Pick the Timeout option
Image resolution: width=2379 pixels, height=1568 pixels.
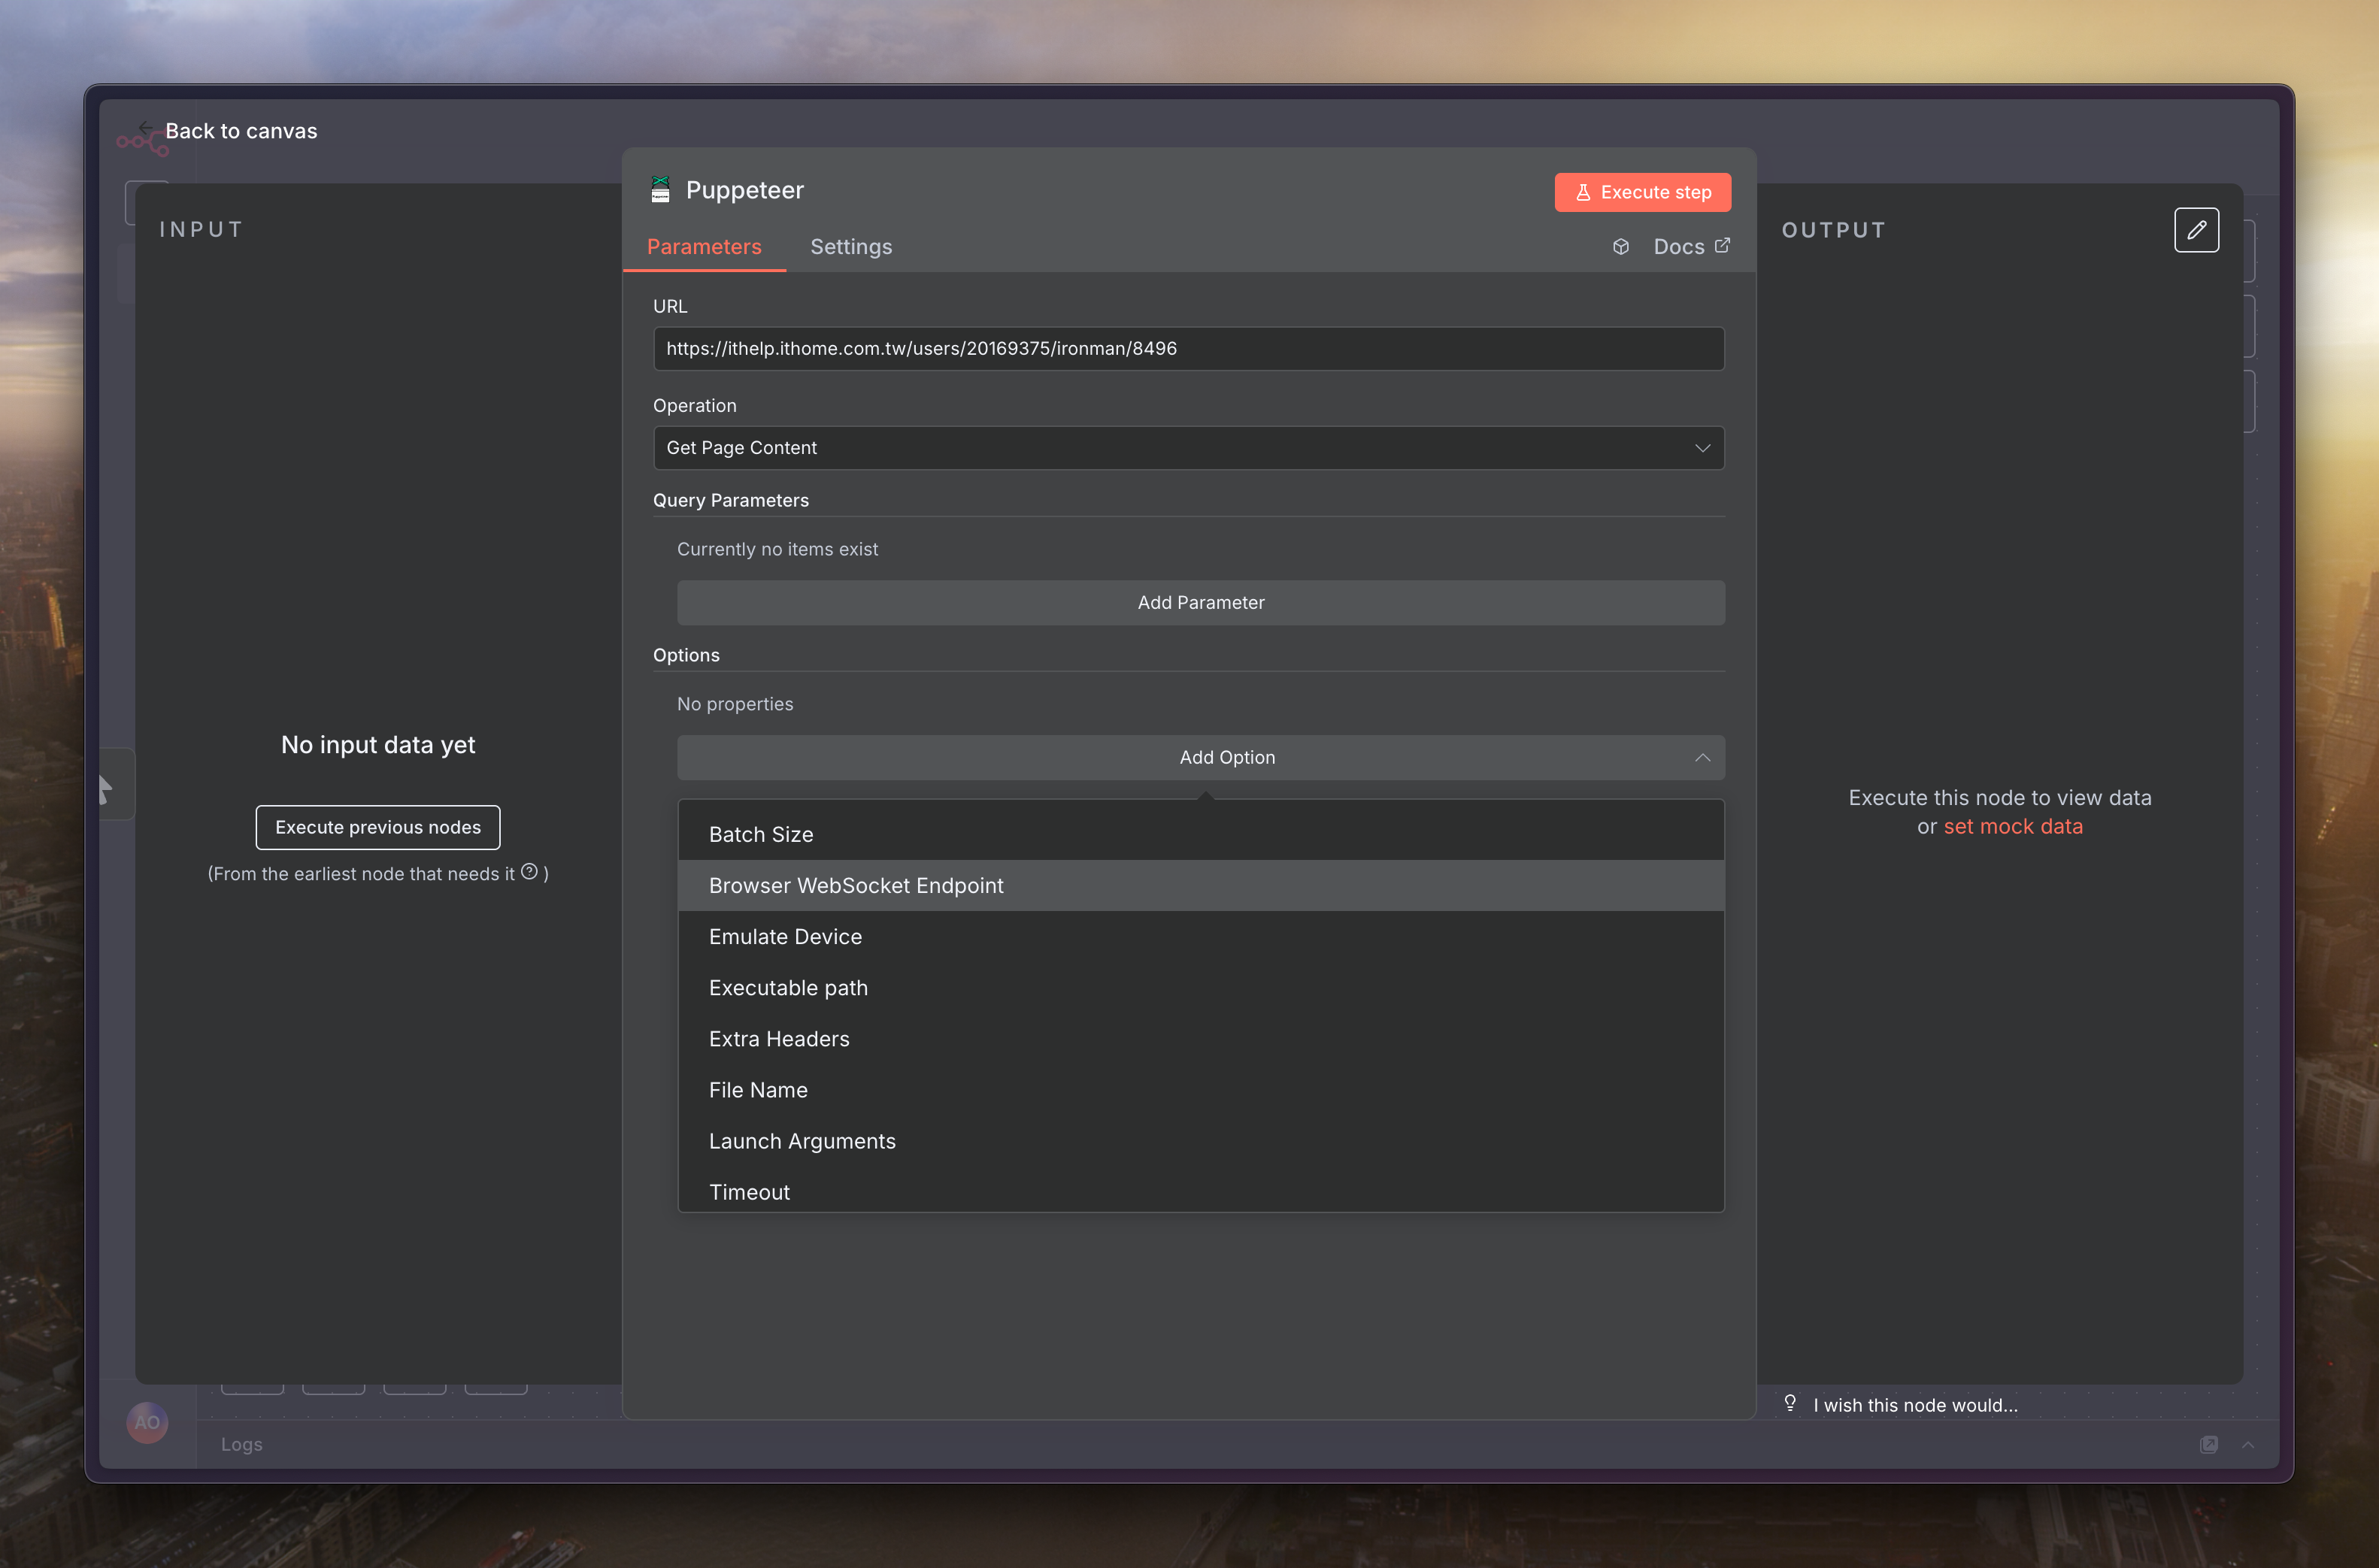click(749, 1192)
